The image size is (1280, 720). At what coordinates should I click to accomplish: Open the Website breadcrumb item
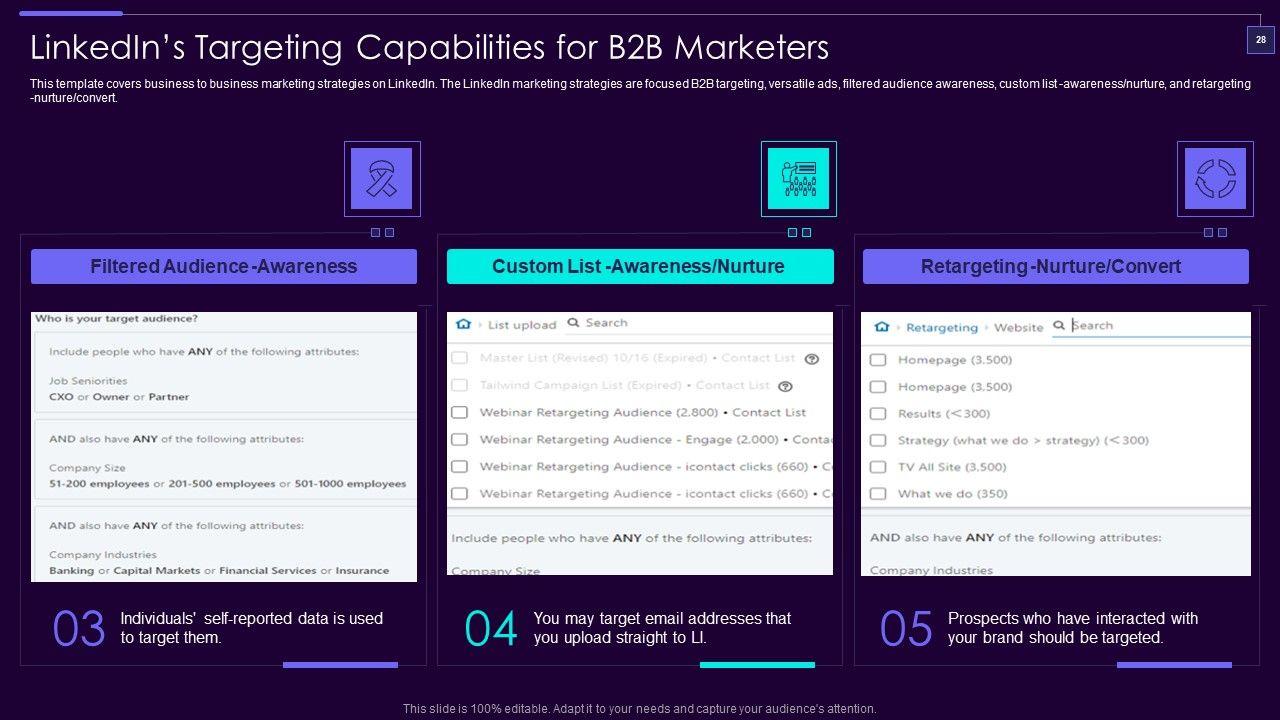(x=1018, y=327)
